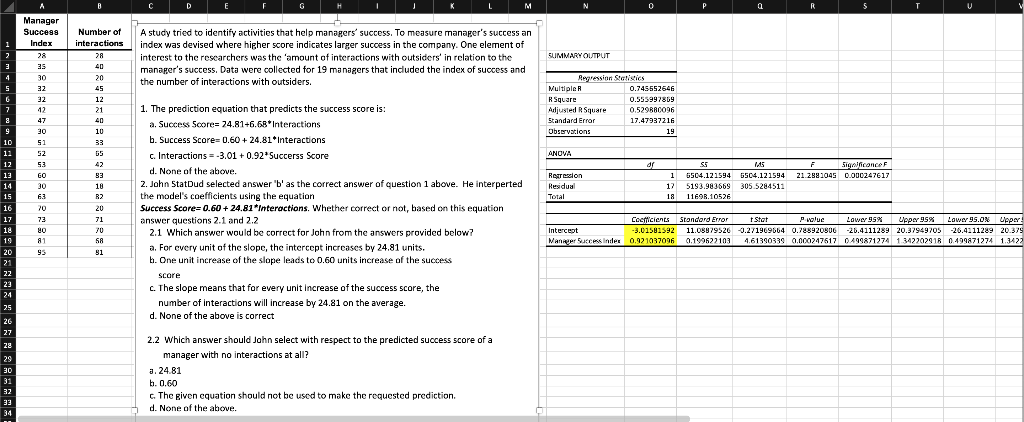
Task: Click the value 0.529880096
Action: [651, 110]
